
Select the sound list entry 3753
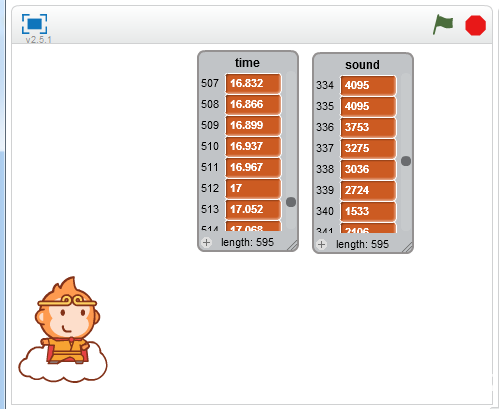[x=368, y=127]
